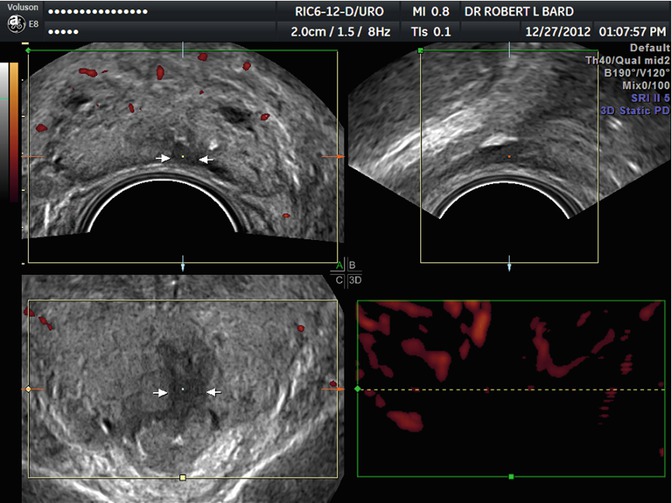
Task: Click the green square below the 3D render box
Action: coord(511,478)
